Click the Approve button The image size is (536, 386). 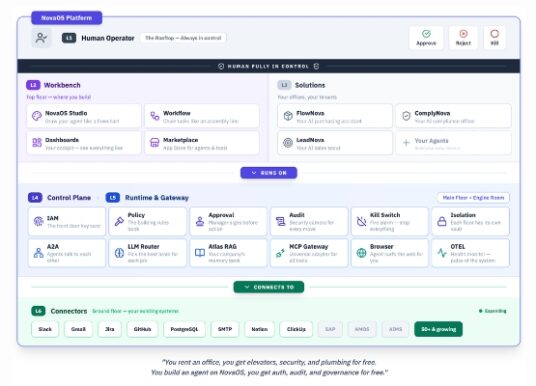[x=426, y=38]
